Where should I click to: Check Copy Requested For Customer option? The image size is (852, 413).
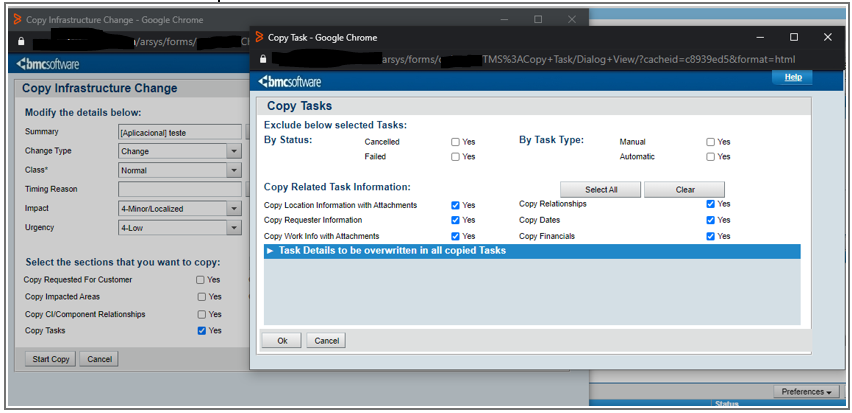click(x=200, y=280)
